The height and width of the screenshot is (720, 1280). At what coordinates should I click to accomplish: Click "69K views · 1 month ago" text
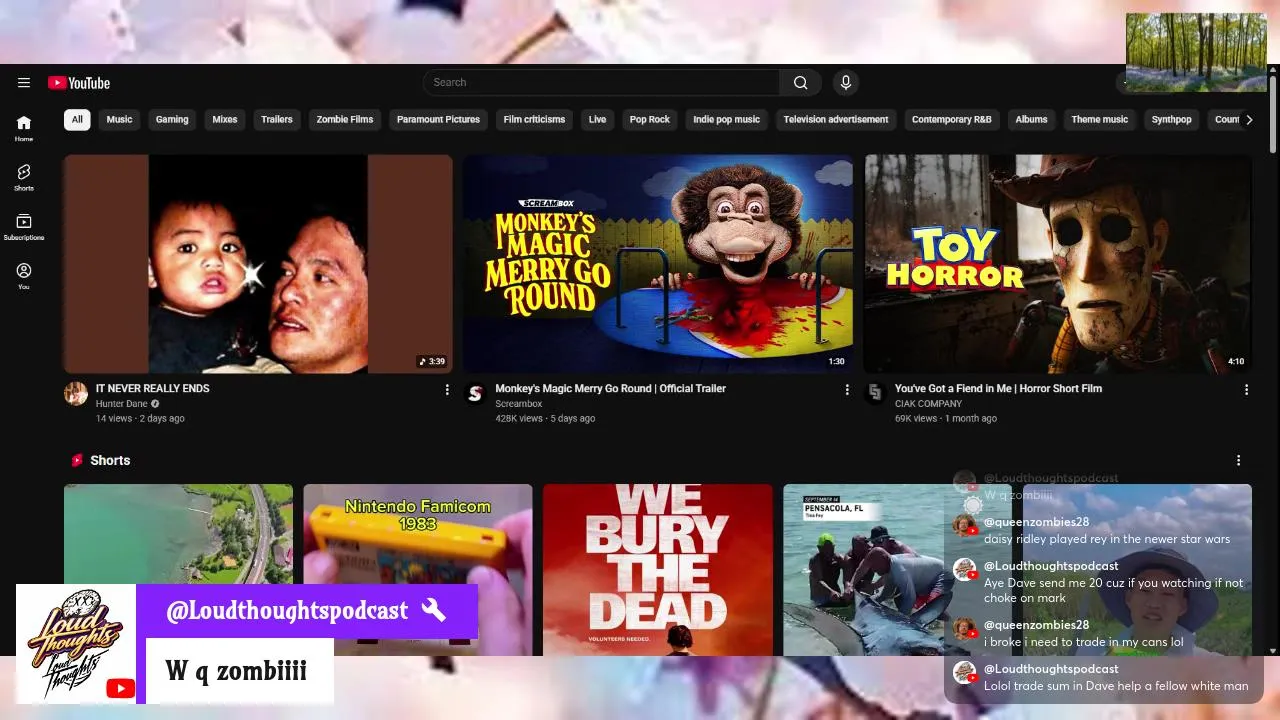(946, 418)
